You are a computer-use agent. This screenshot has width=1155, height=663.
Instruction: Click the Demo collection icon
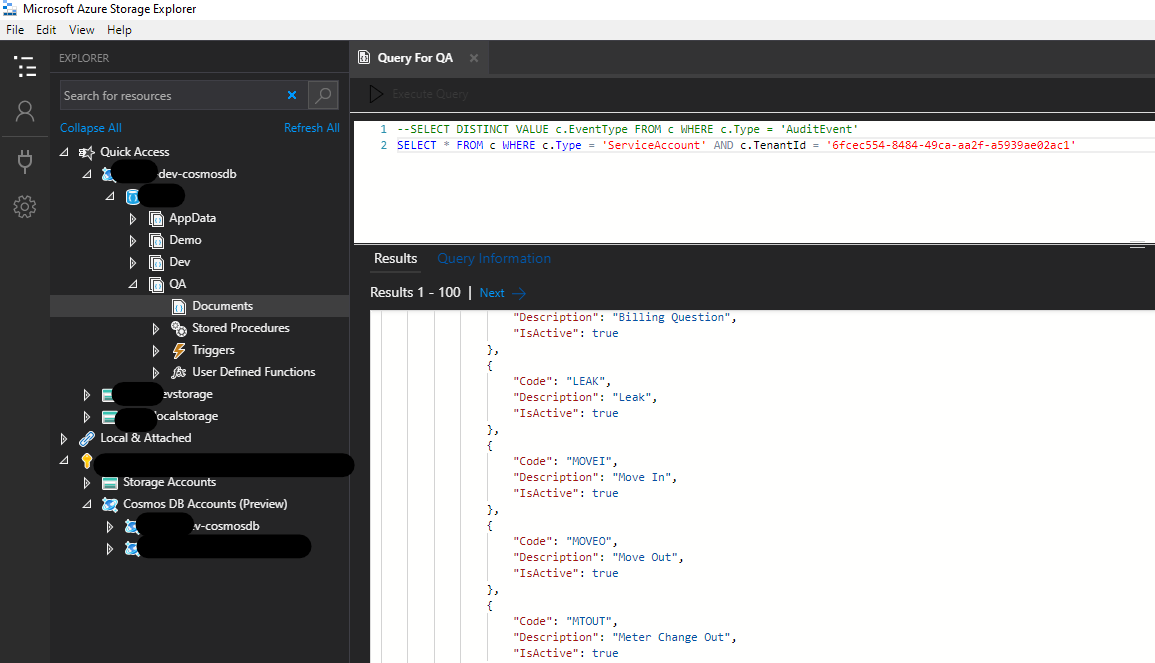coord(156,240)
